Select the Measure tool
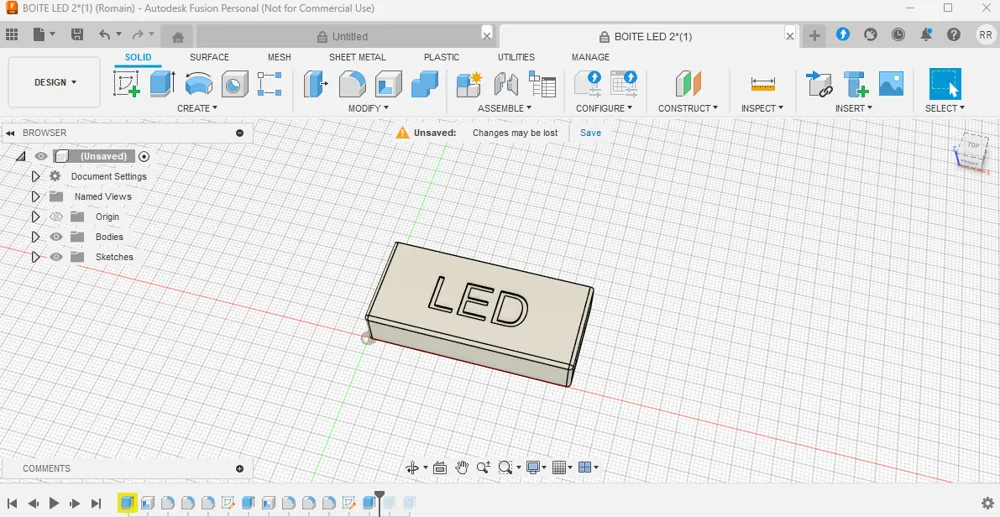1000x517 pixels. click(762, 84)
